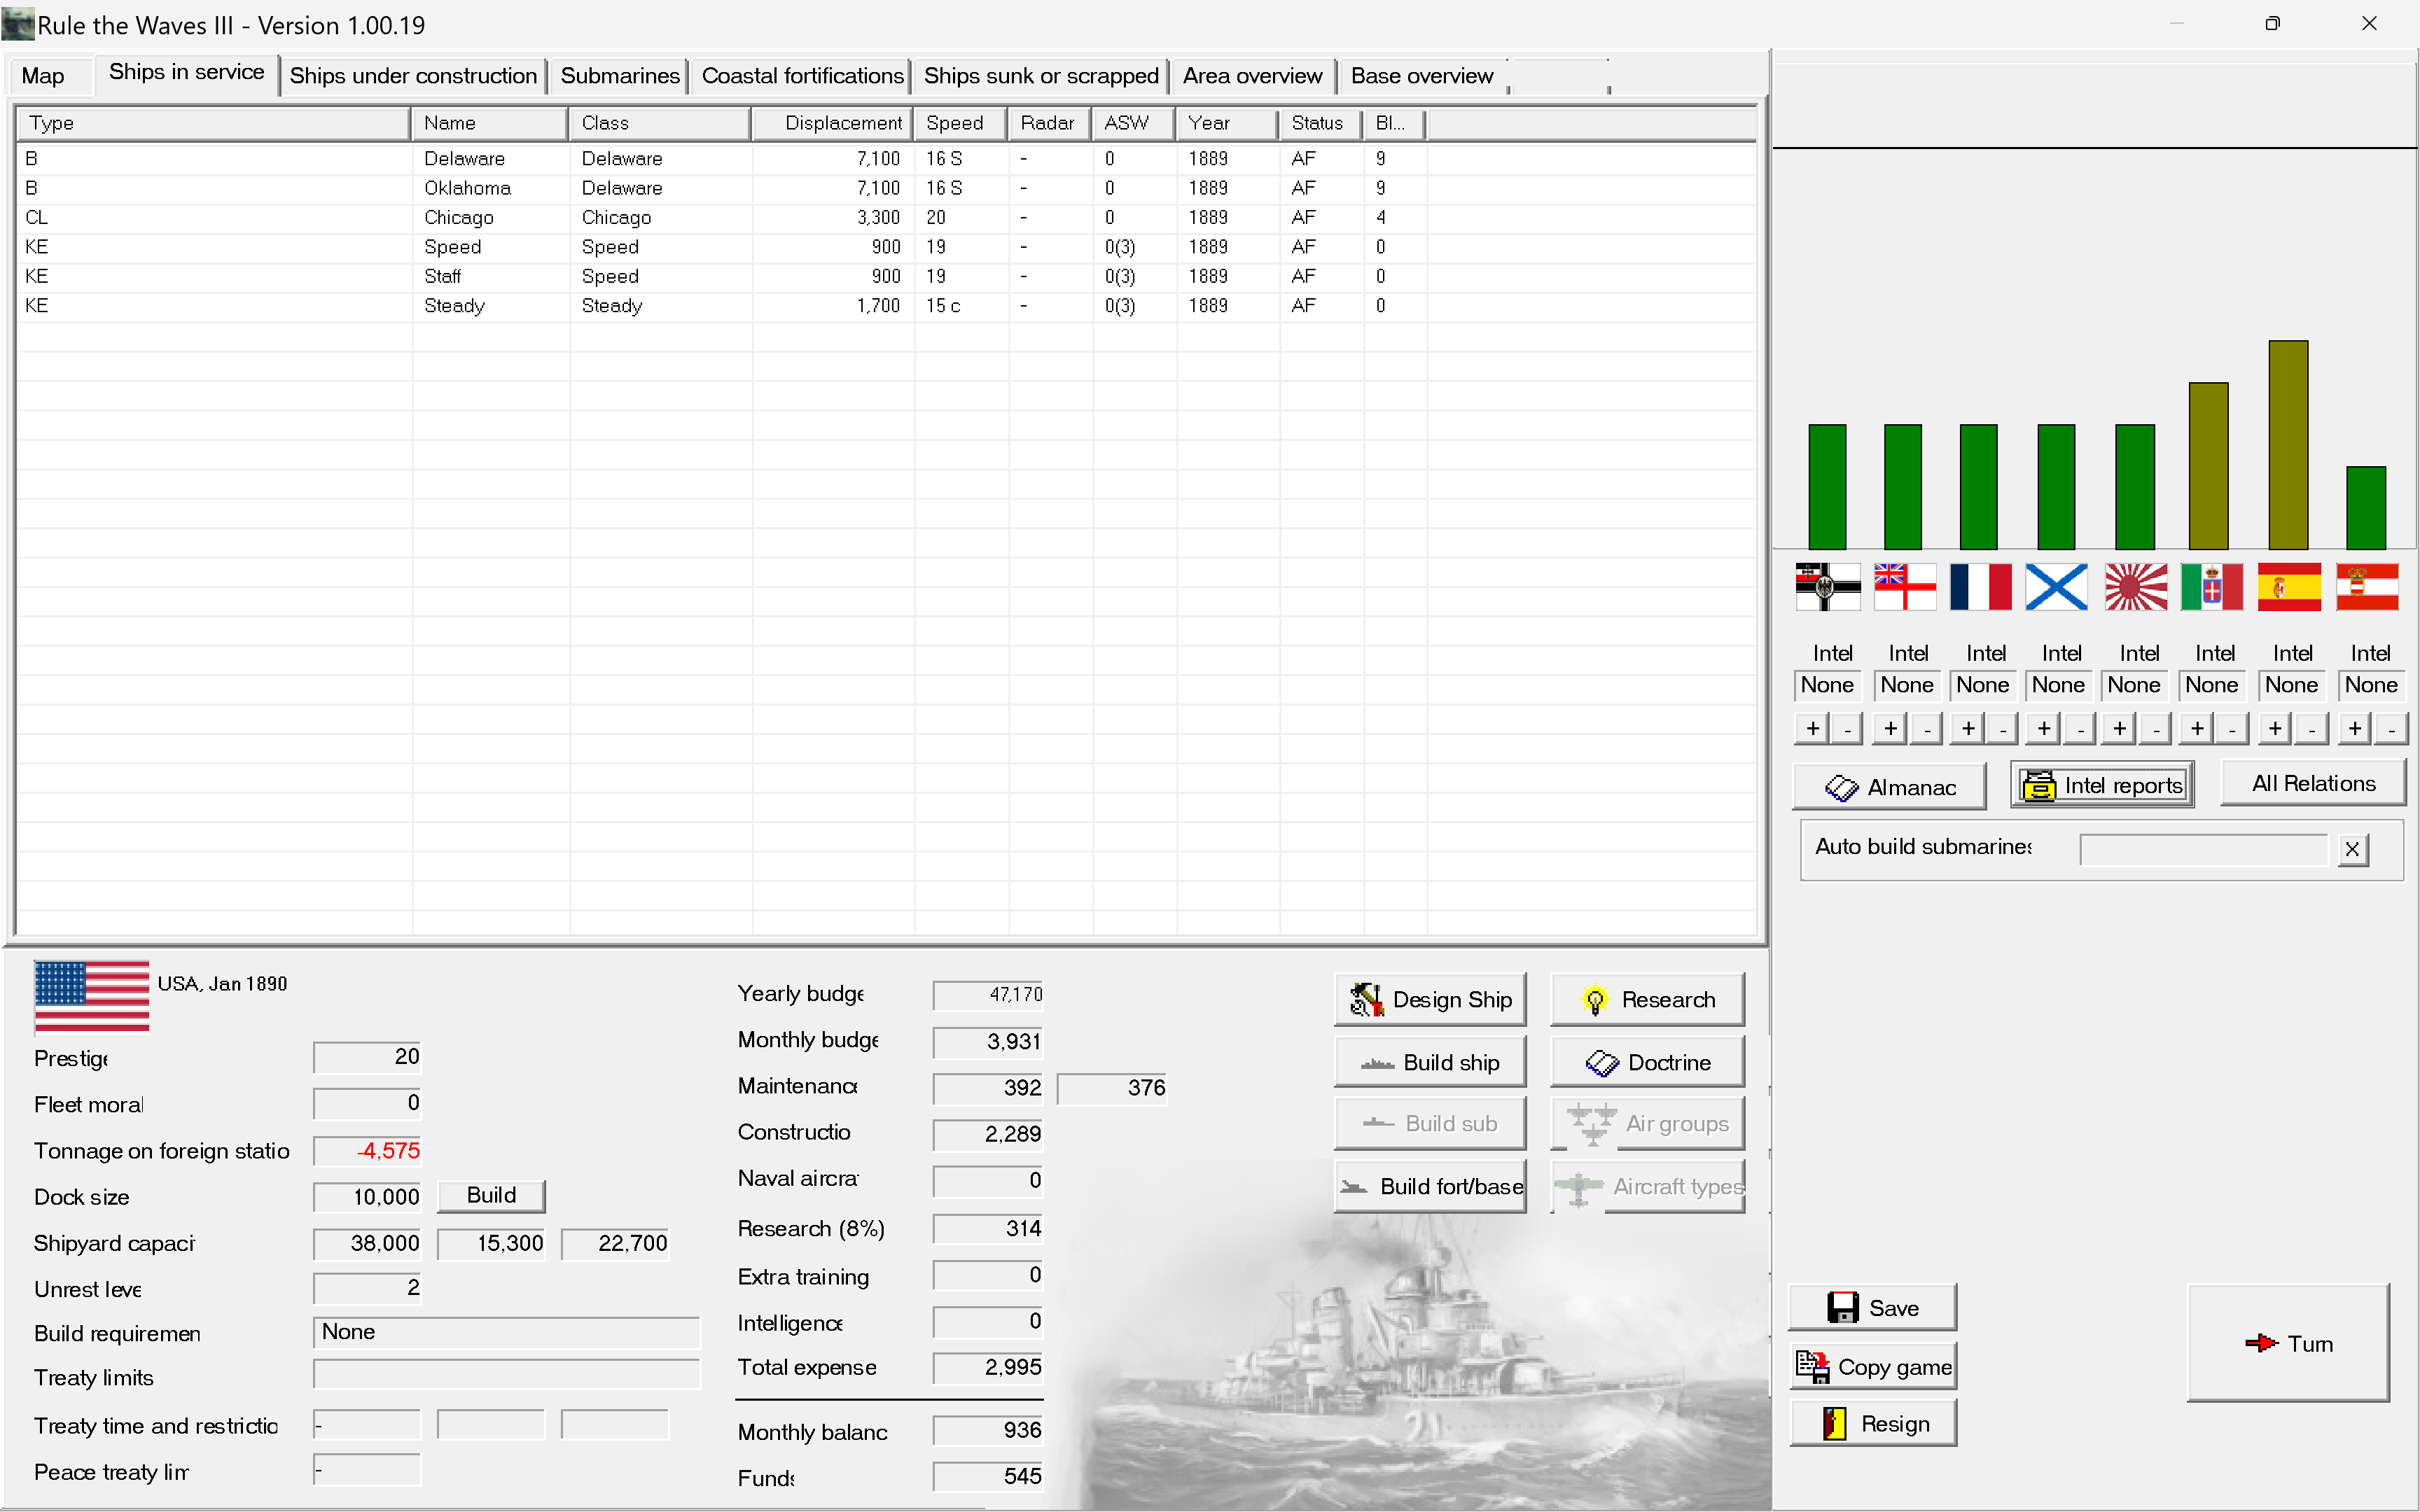Select the Italian flag
Image resolution: width=2420 pixels, height=1512 pixels.
click(x=2212, y=586)
